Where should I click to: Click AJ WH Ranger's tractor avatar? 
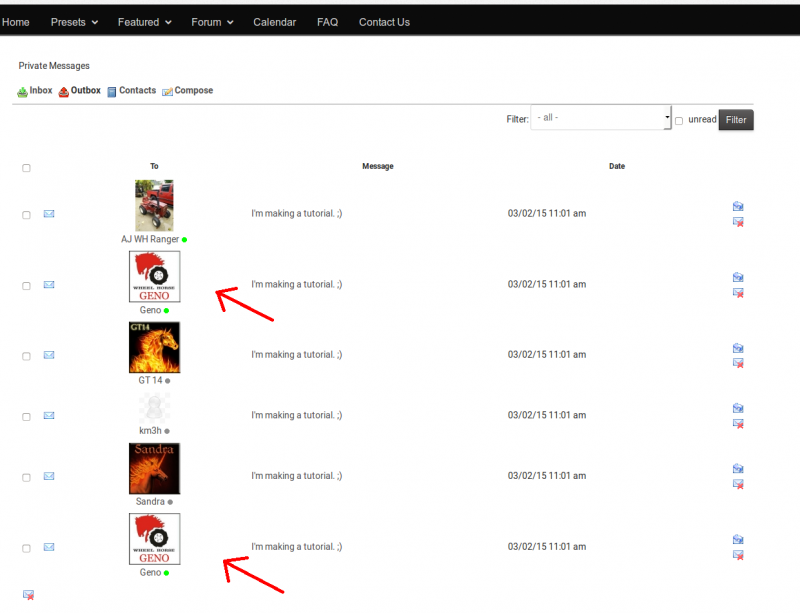coord(154,206)
